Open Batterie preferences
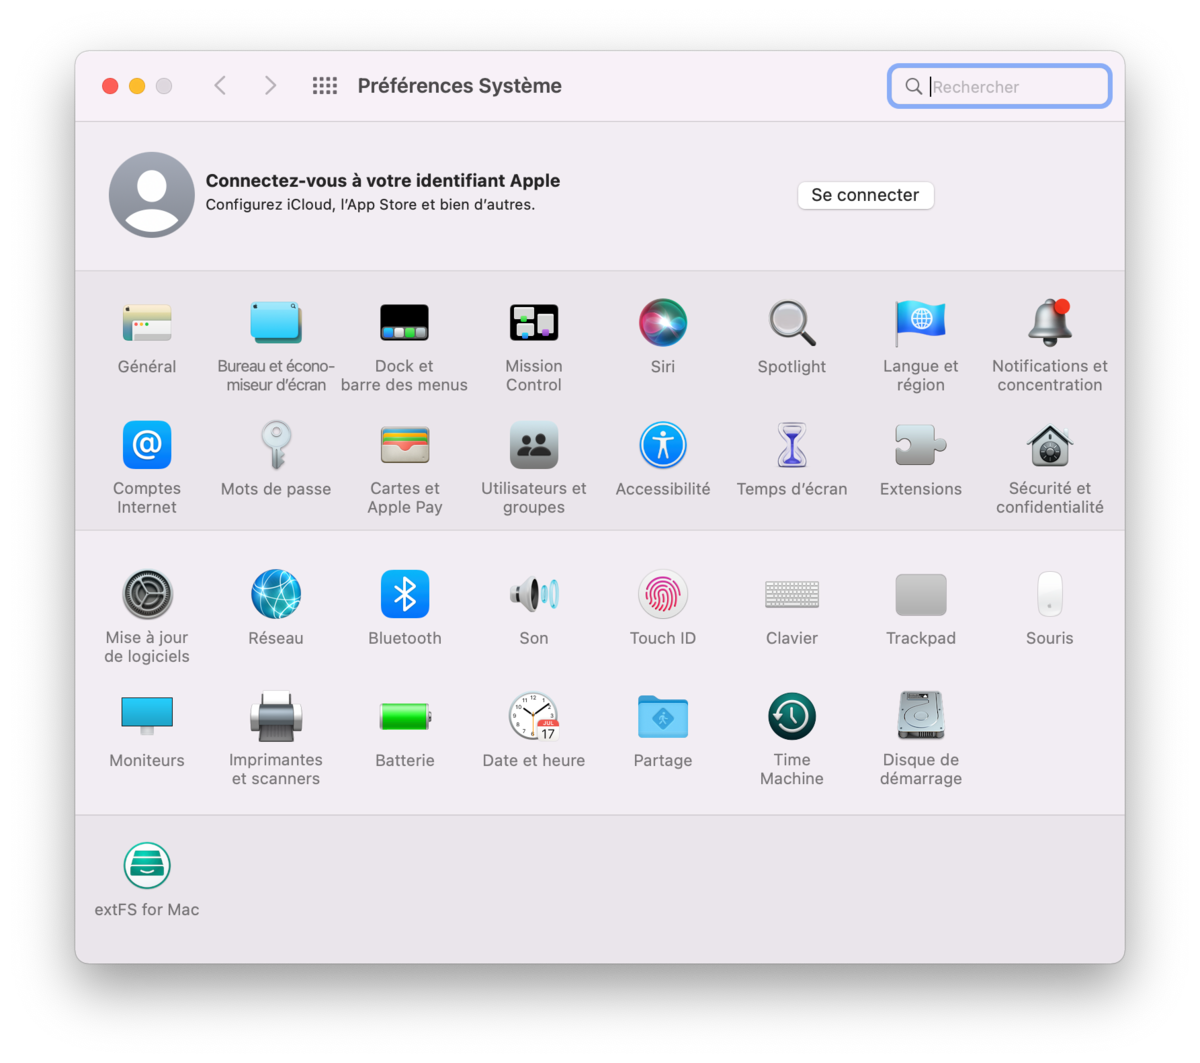Image resolution: width=1200 pixels, height=1063 pixels. [404, 716]
